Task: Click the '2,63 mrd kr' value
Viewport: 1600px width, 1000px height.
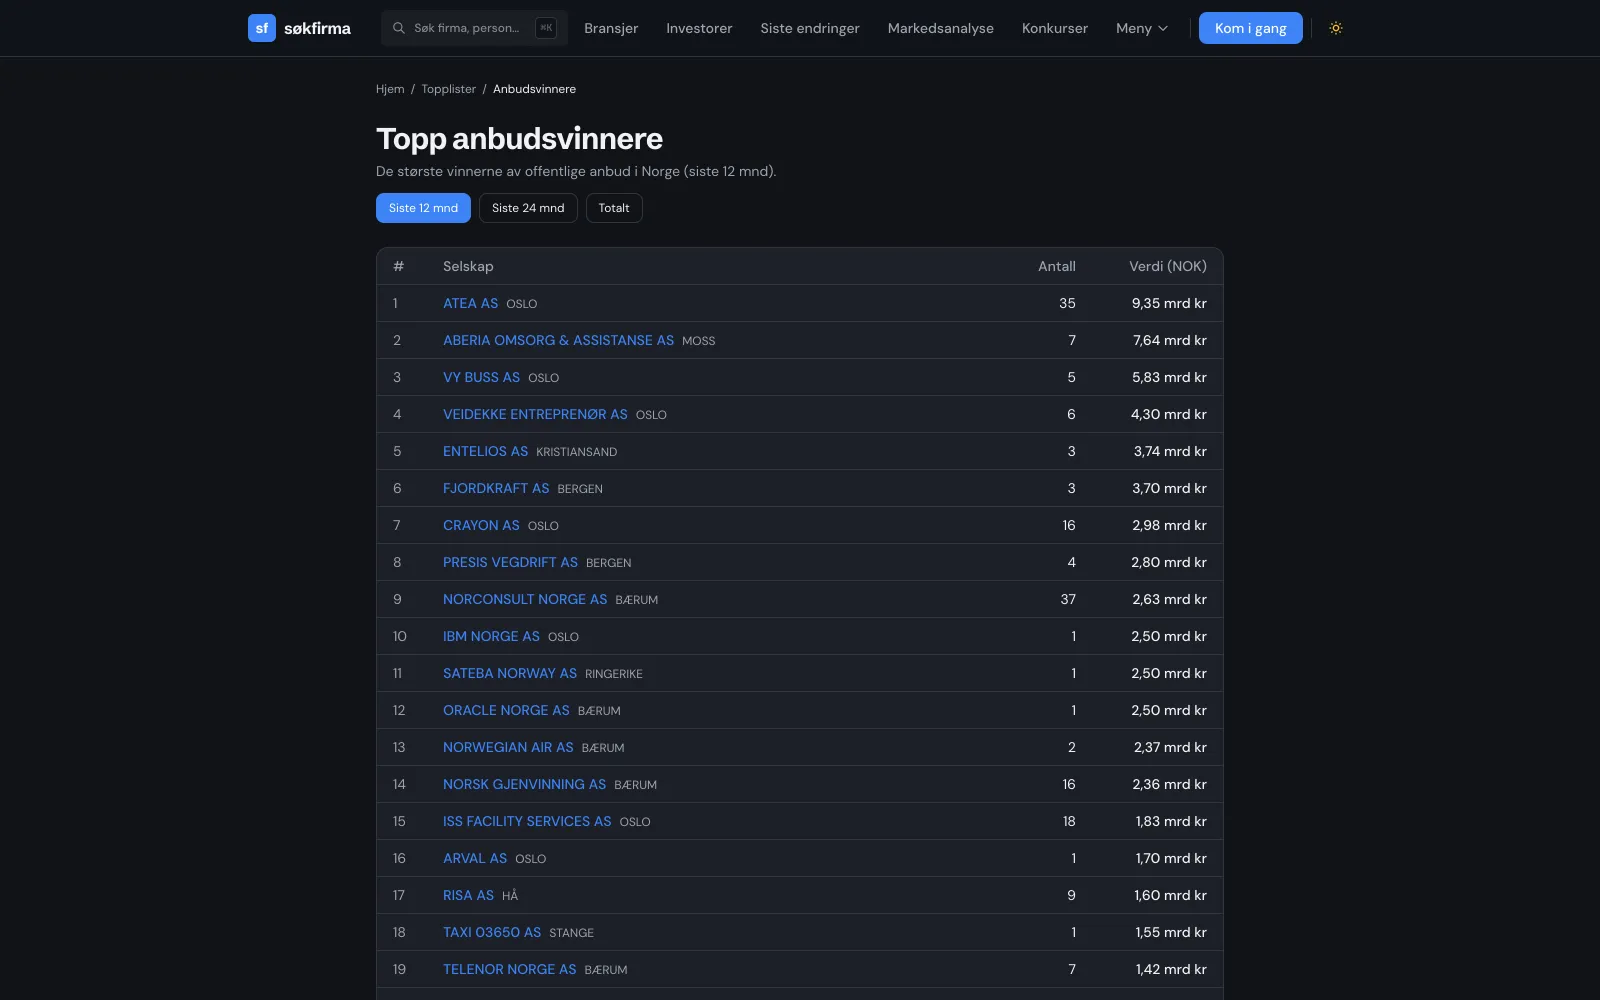Action: 1169,599
